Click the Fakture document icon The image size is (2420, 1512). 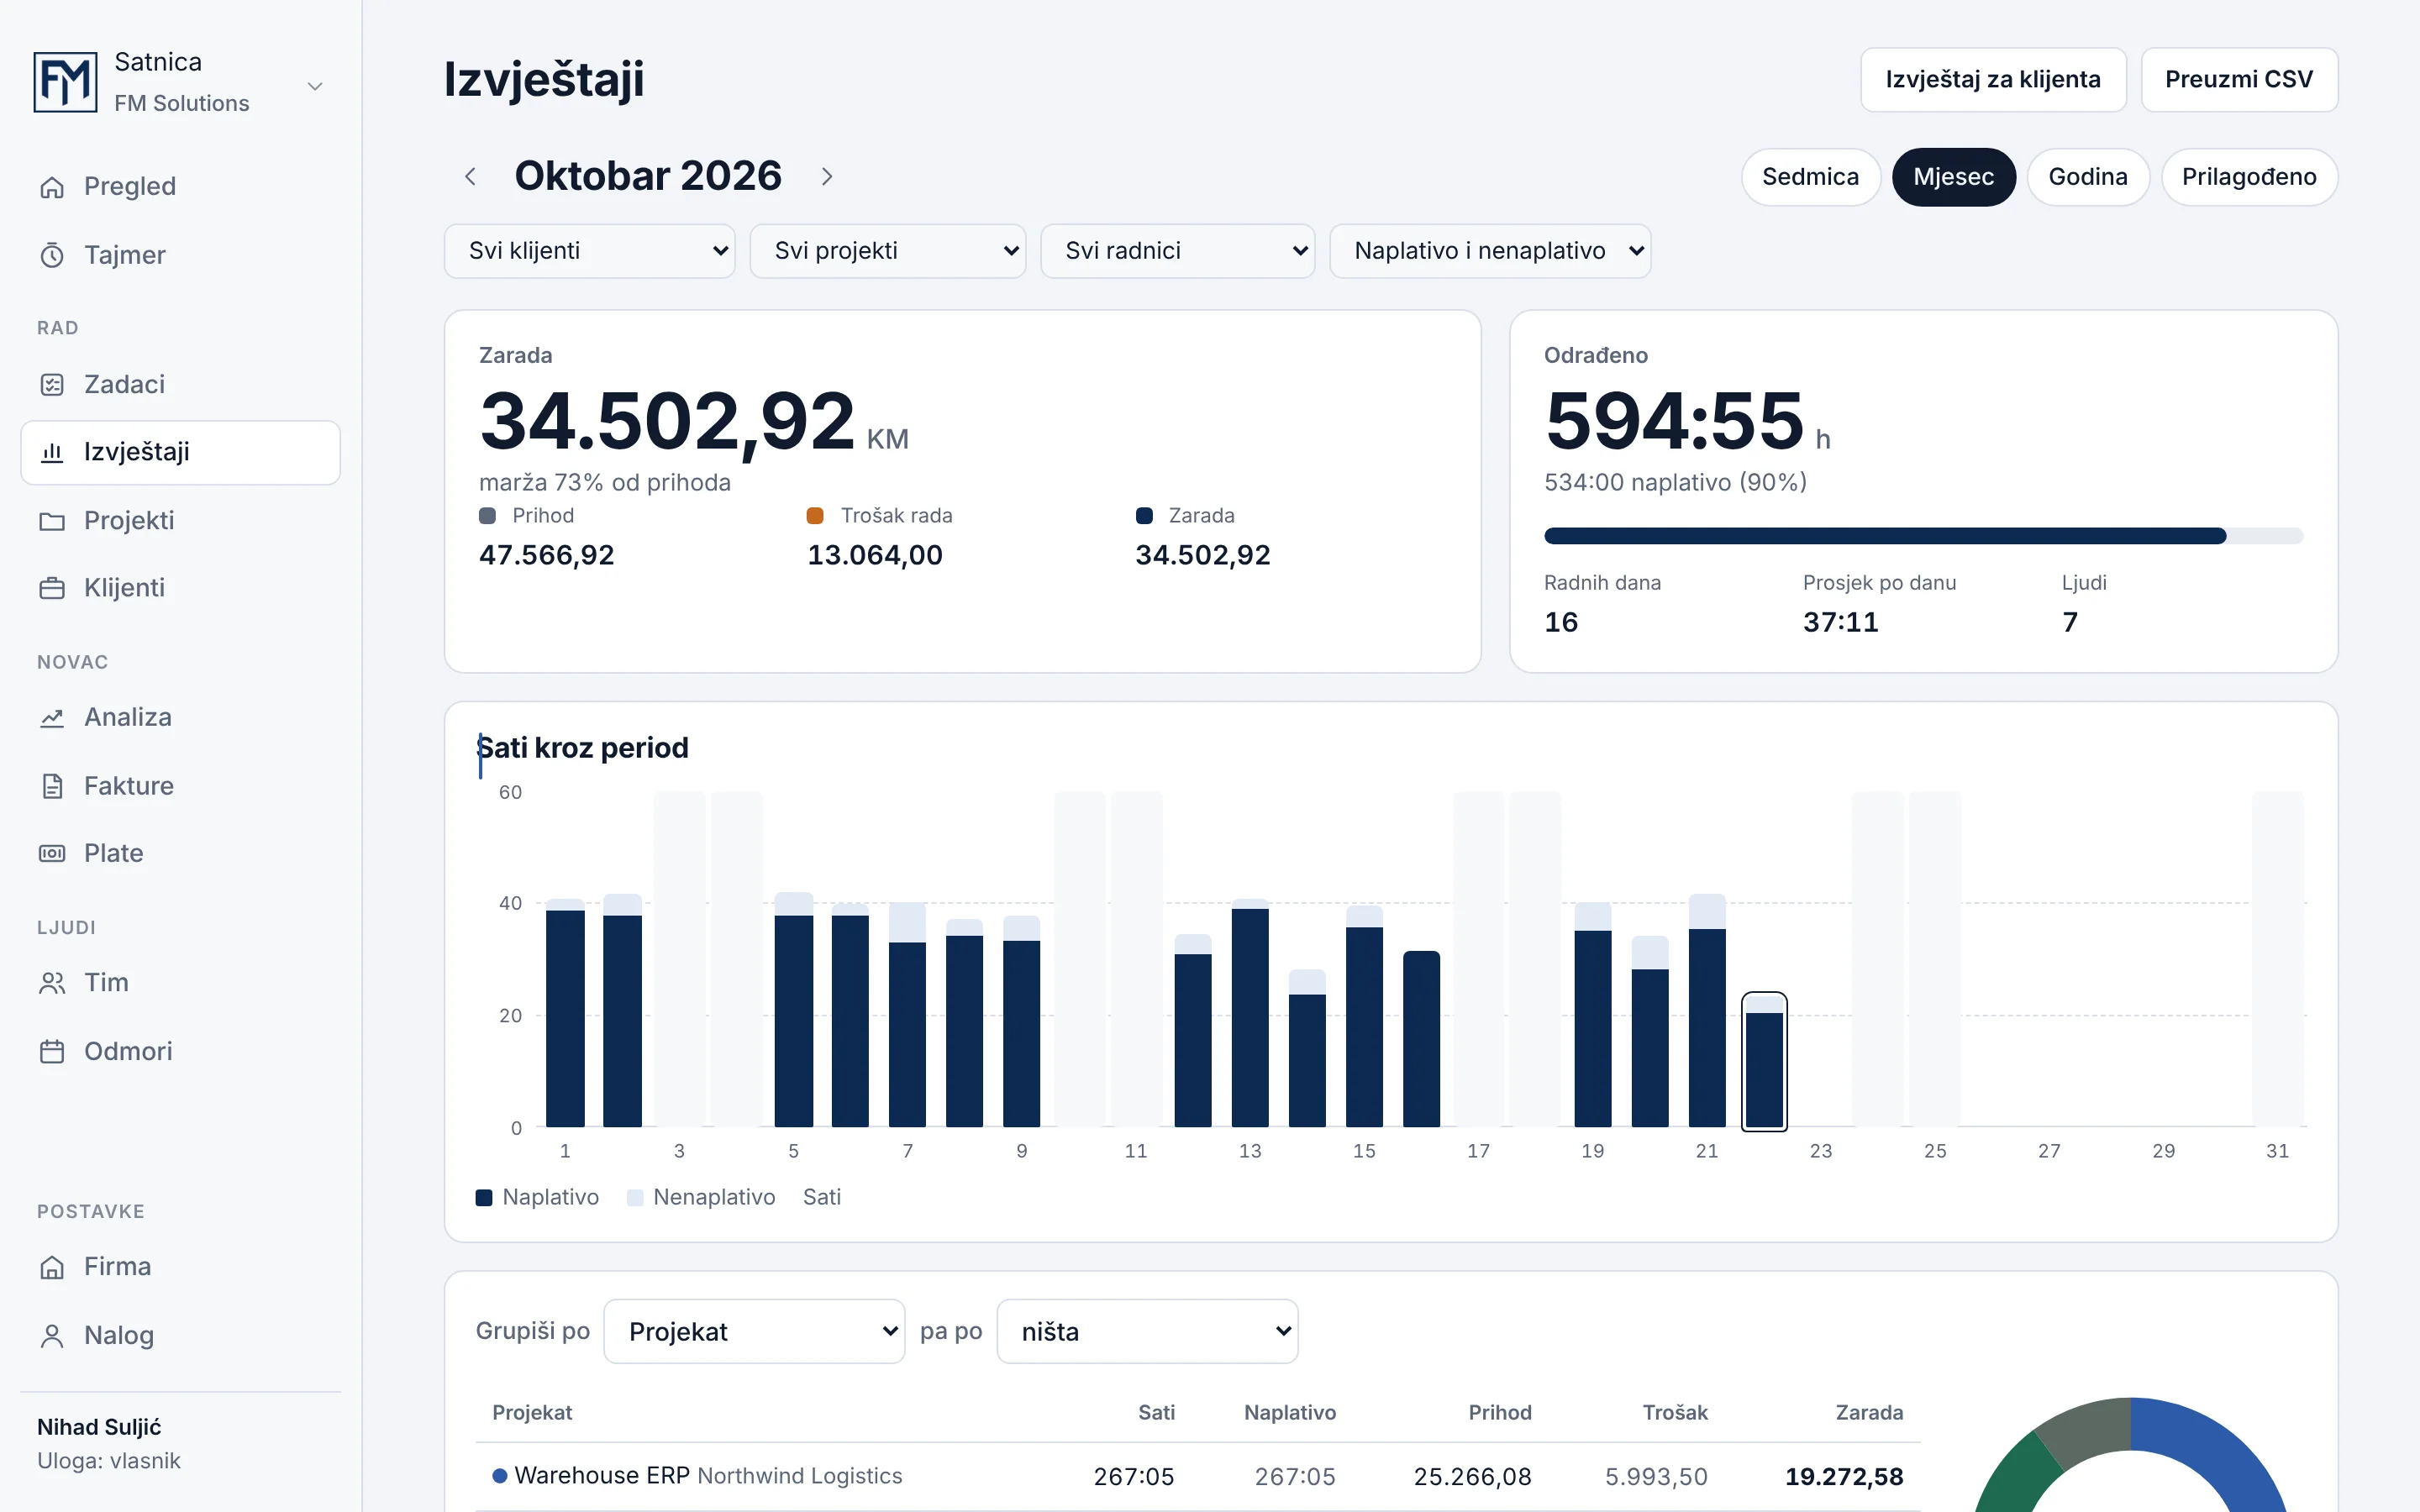[x=52, y=786]
